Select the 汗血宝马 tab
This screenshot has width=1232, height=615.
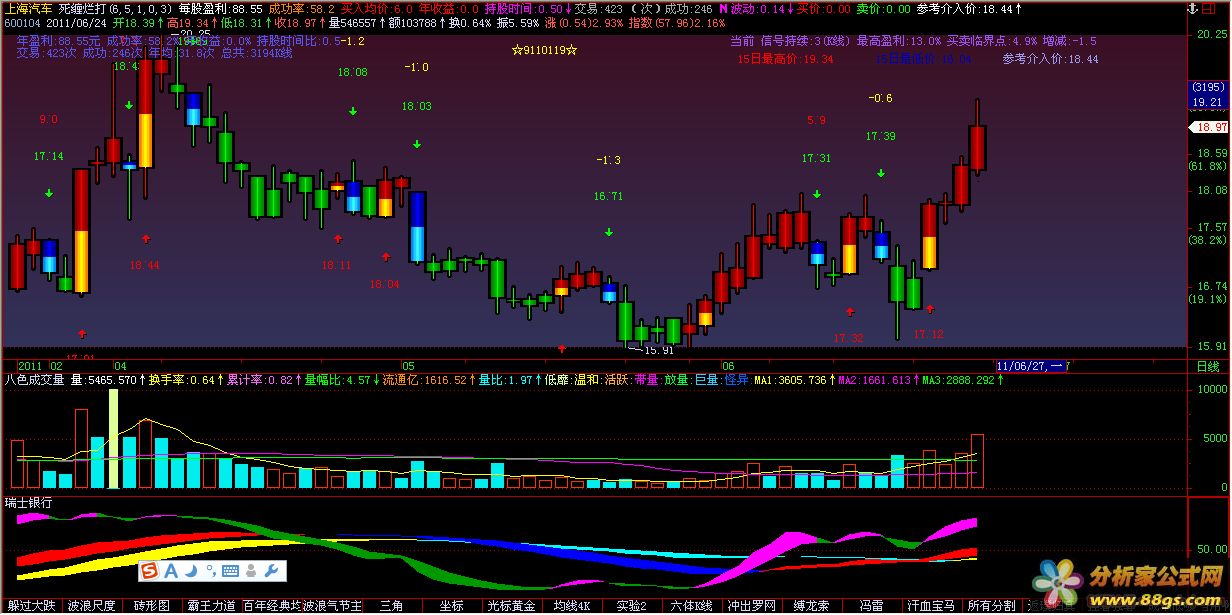click(931, 606)
